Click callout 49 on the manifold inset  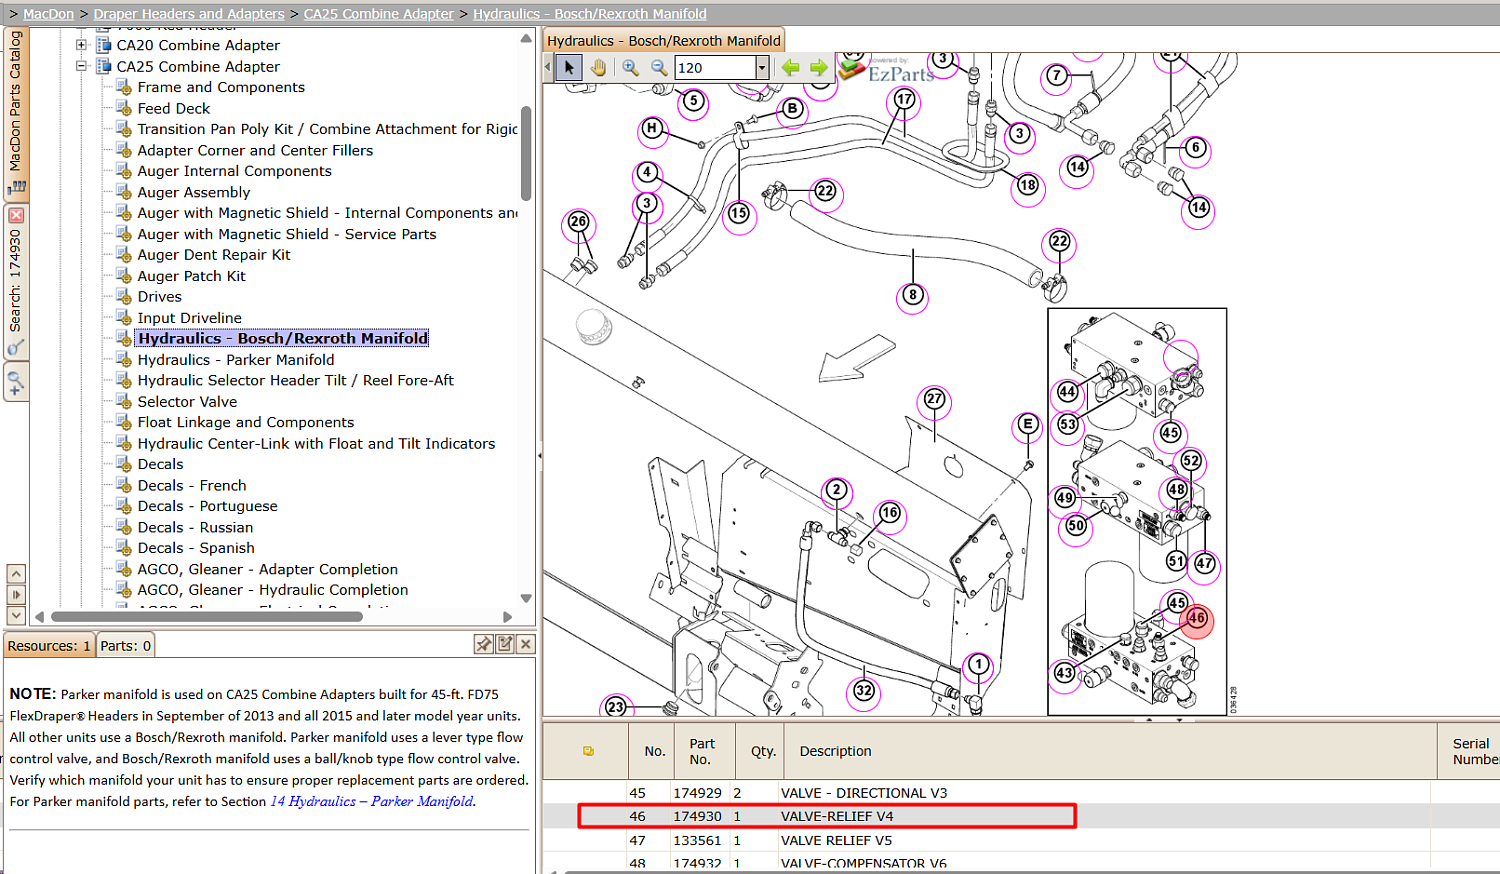click(x=1065, y=498)
